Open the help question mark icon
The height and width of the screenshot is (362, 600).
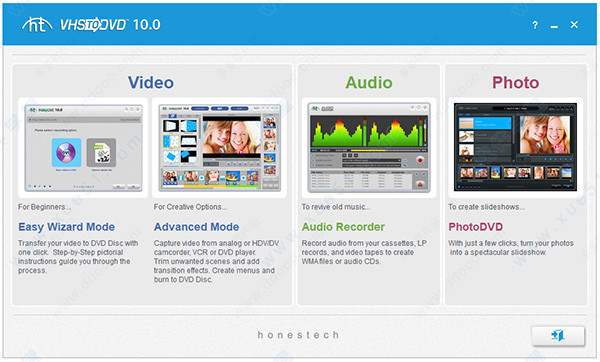[535, 25]
